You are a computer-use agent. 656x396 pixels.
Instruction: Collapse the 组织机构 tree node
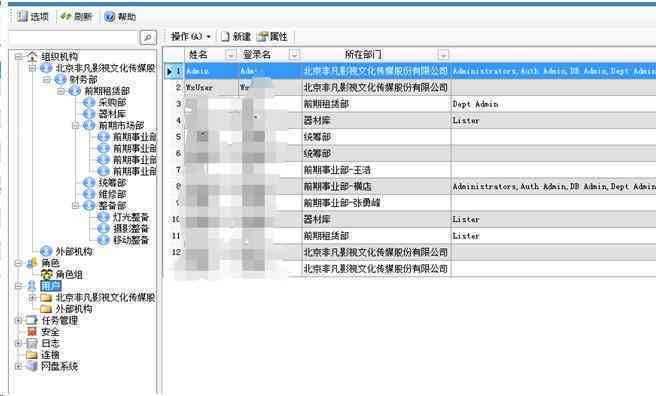point(18,56)
